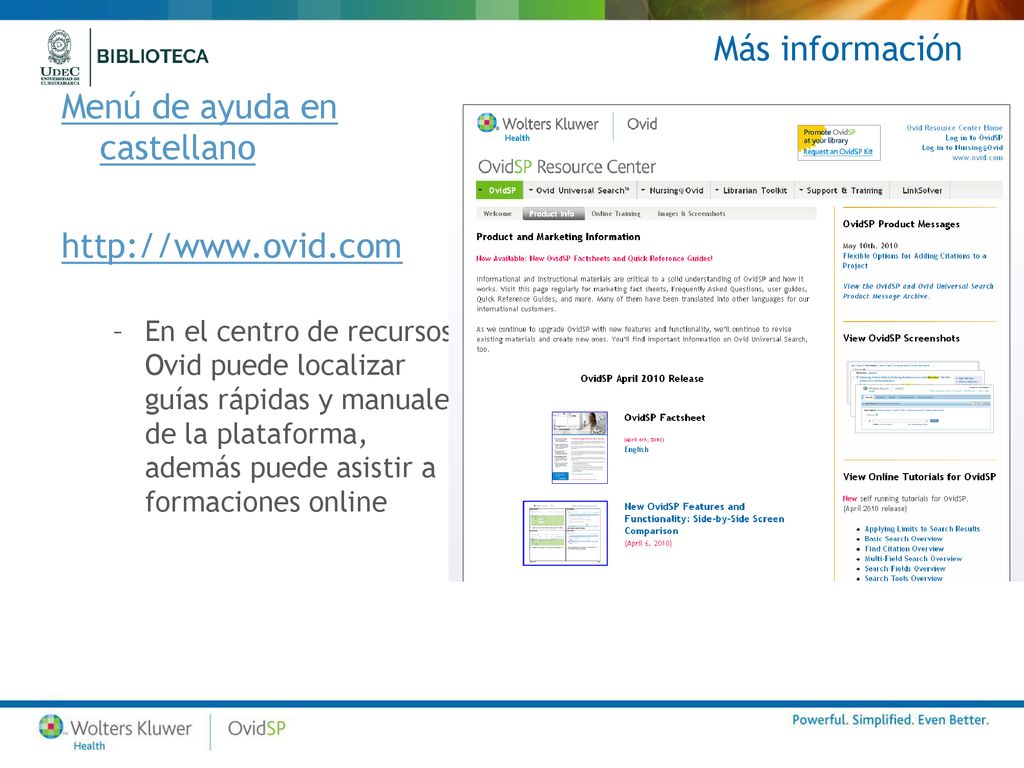The width and height of the screenshot is (1024, 768).
Task: Click the BIBLIOTECA heading text
Action: point(152,57)
